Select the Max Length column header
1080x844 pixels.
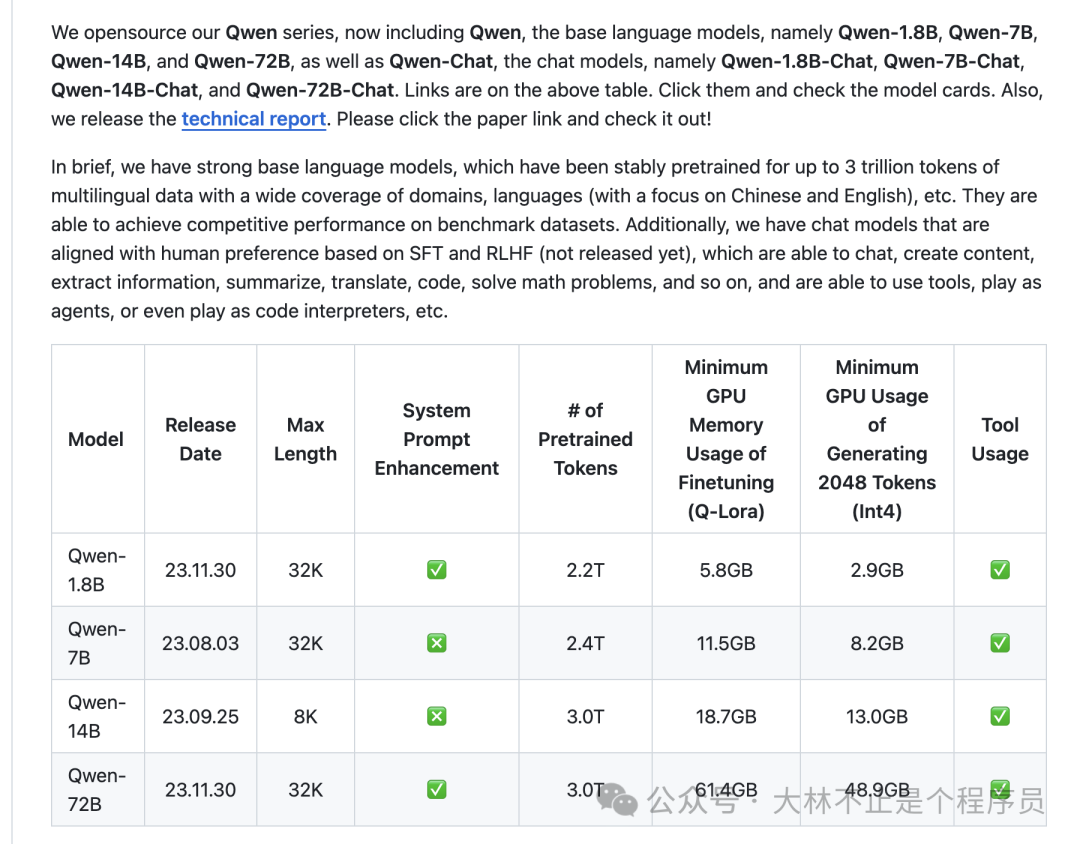click(305, 440)
